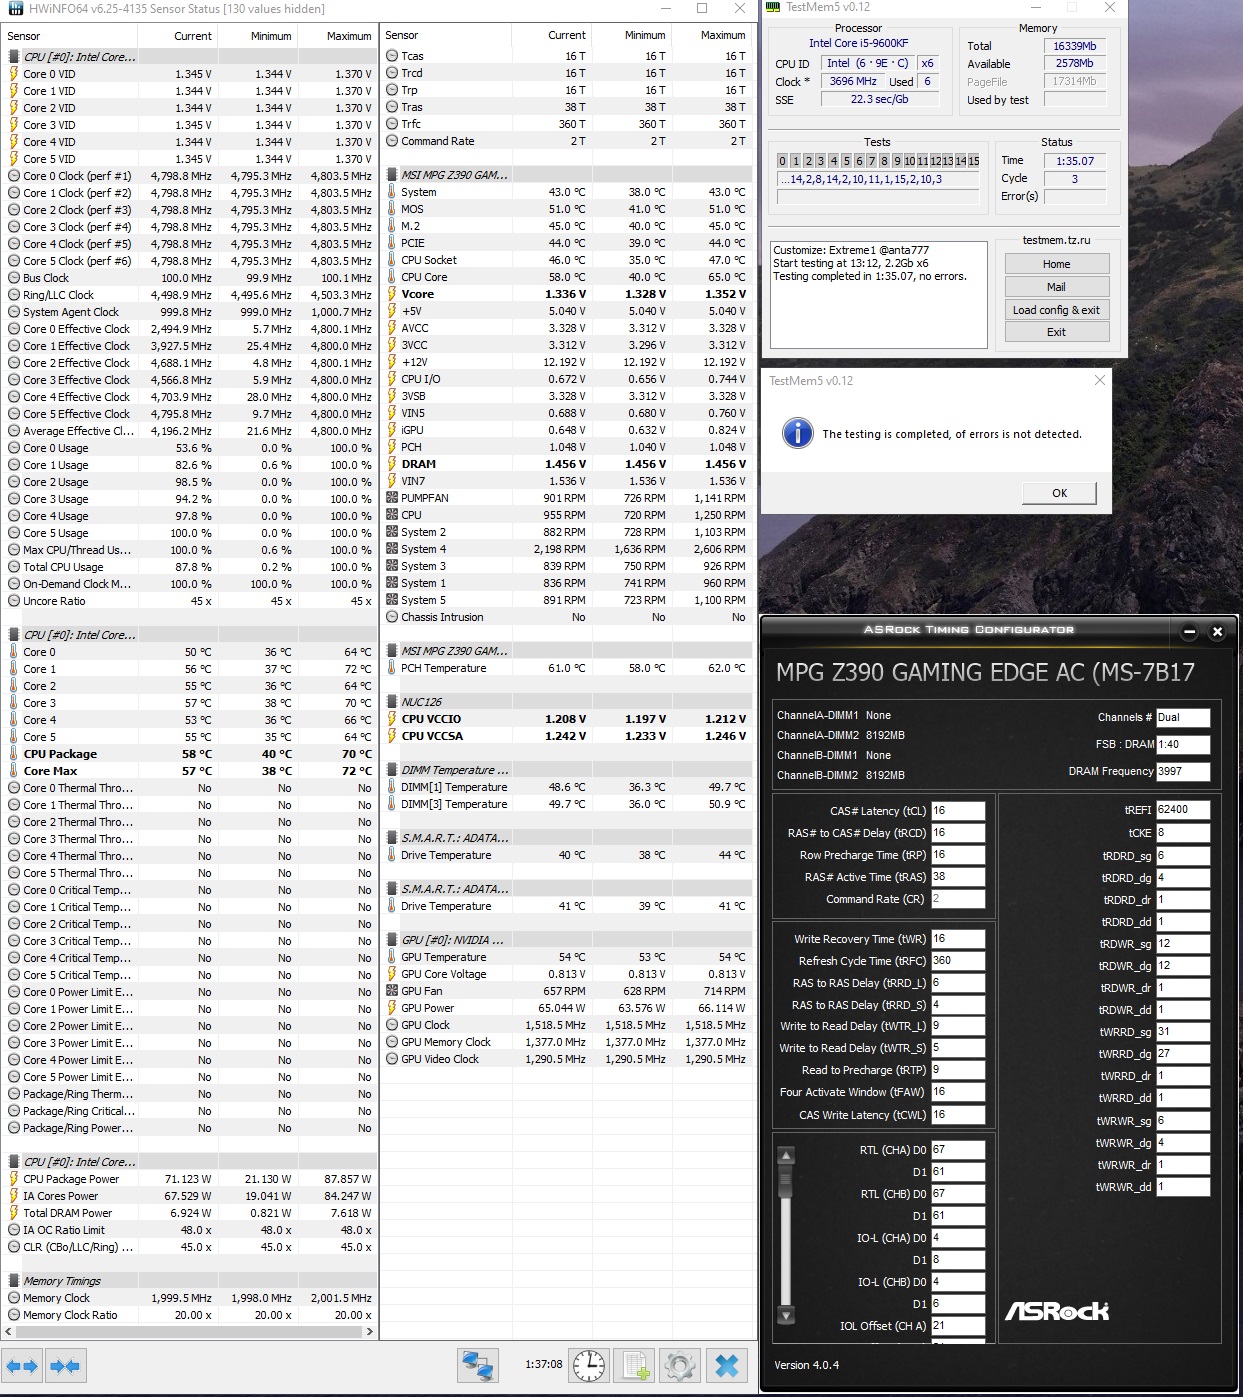This screenshot has height=1397, width=1243.
Task: Click the icon beside Total CPU Usage row
Action: (x=14, y=567)
